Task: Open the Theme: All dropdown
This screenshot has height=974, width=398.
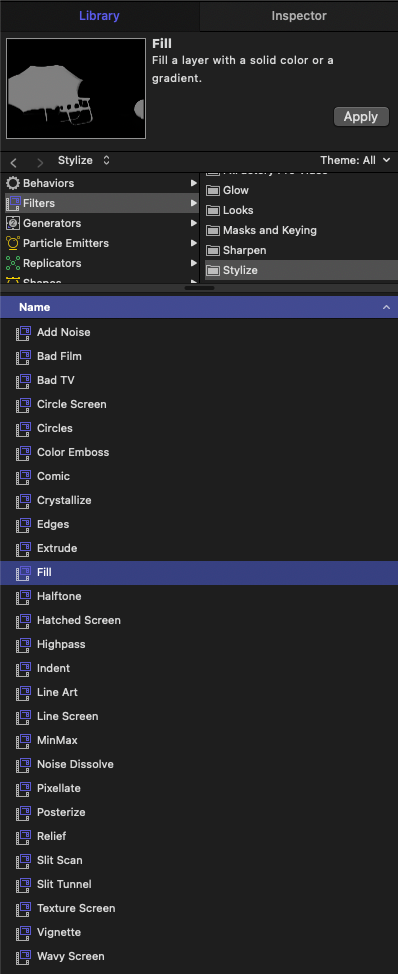Action: (355, 160)
